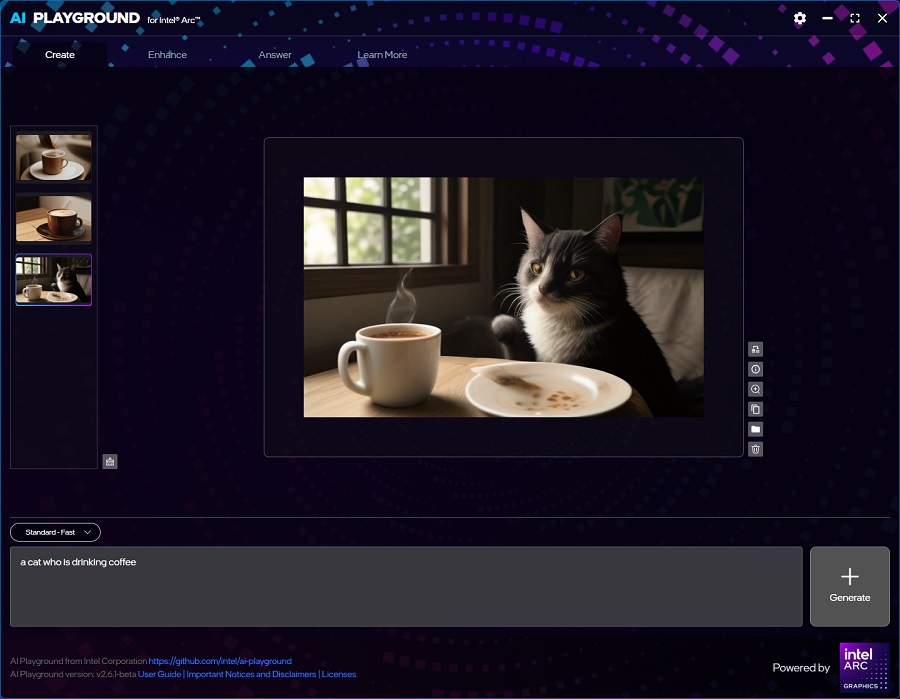
Task: Click the magnifier zoom-in icon
Action: click(755, 389)
